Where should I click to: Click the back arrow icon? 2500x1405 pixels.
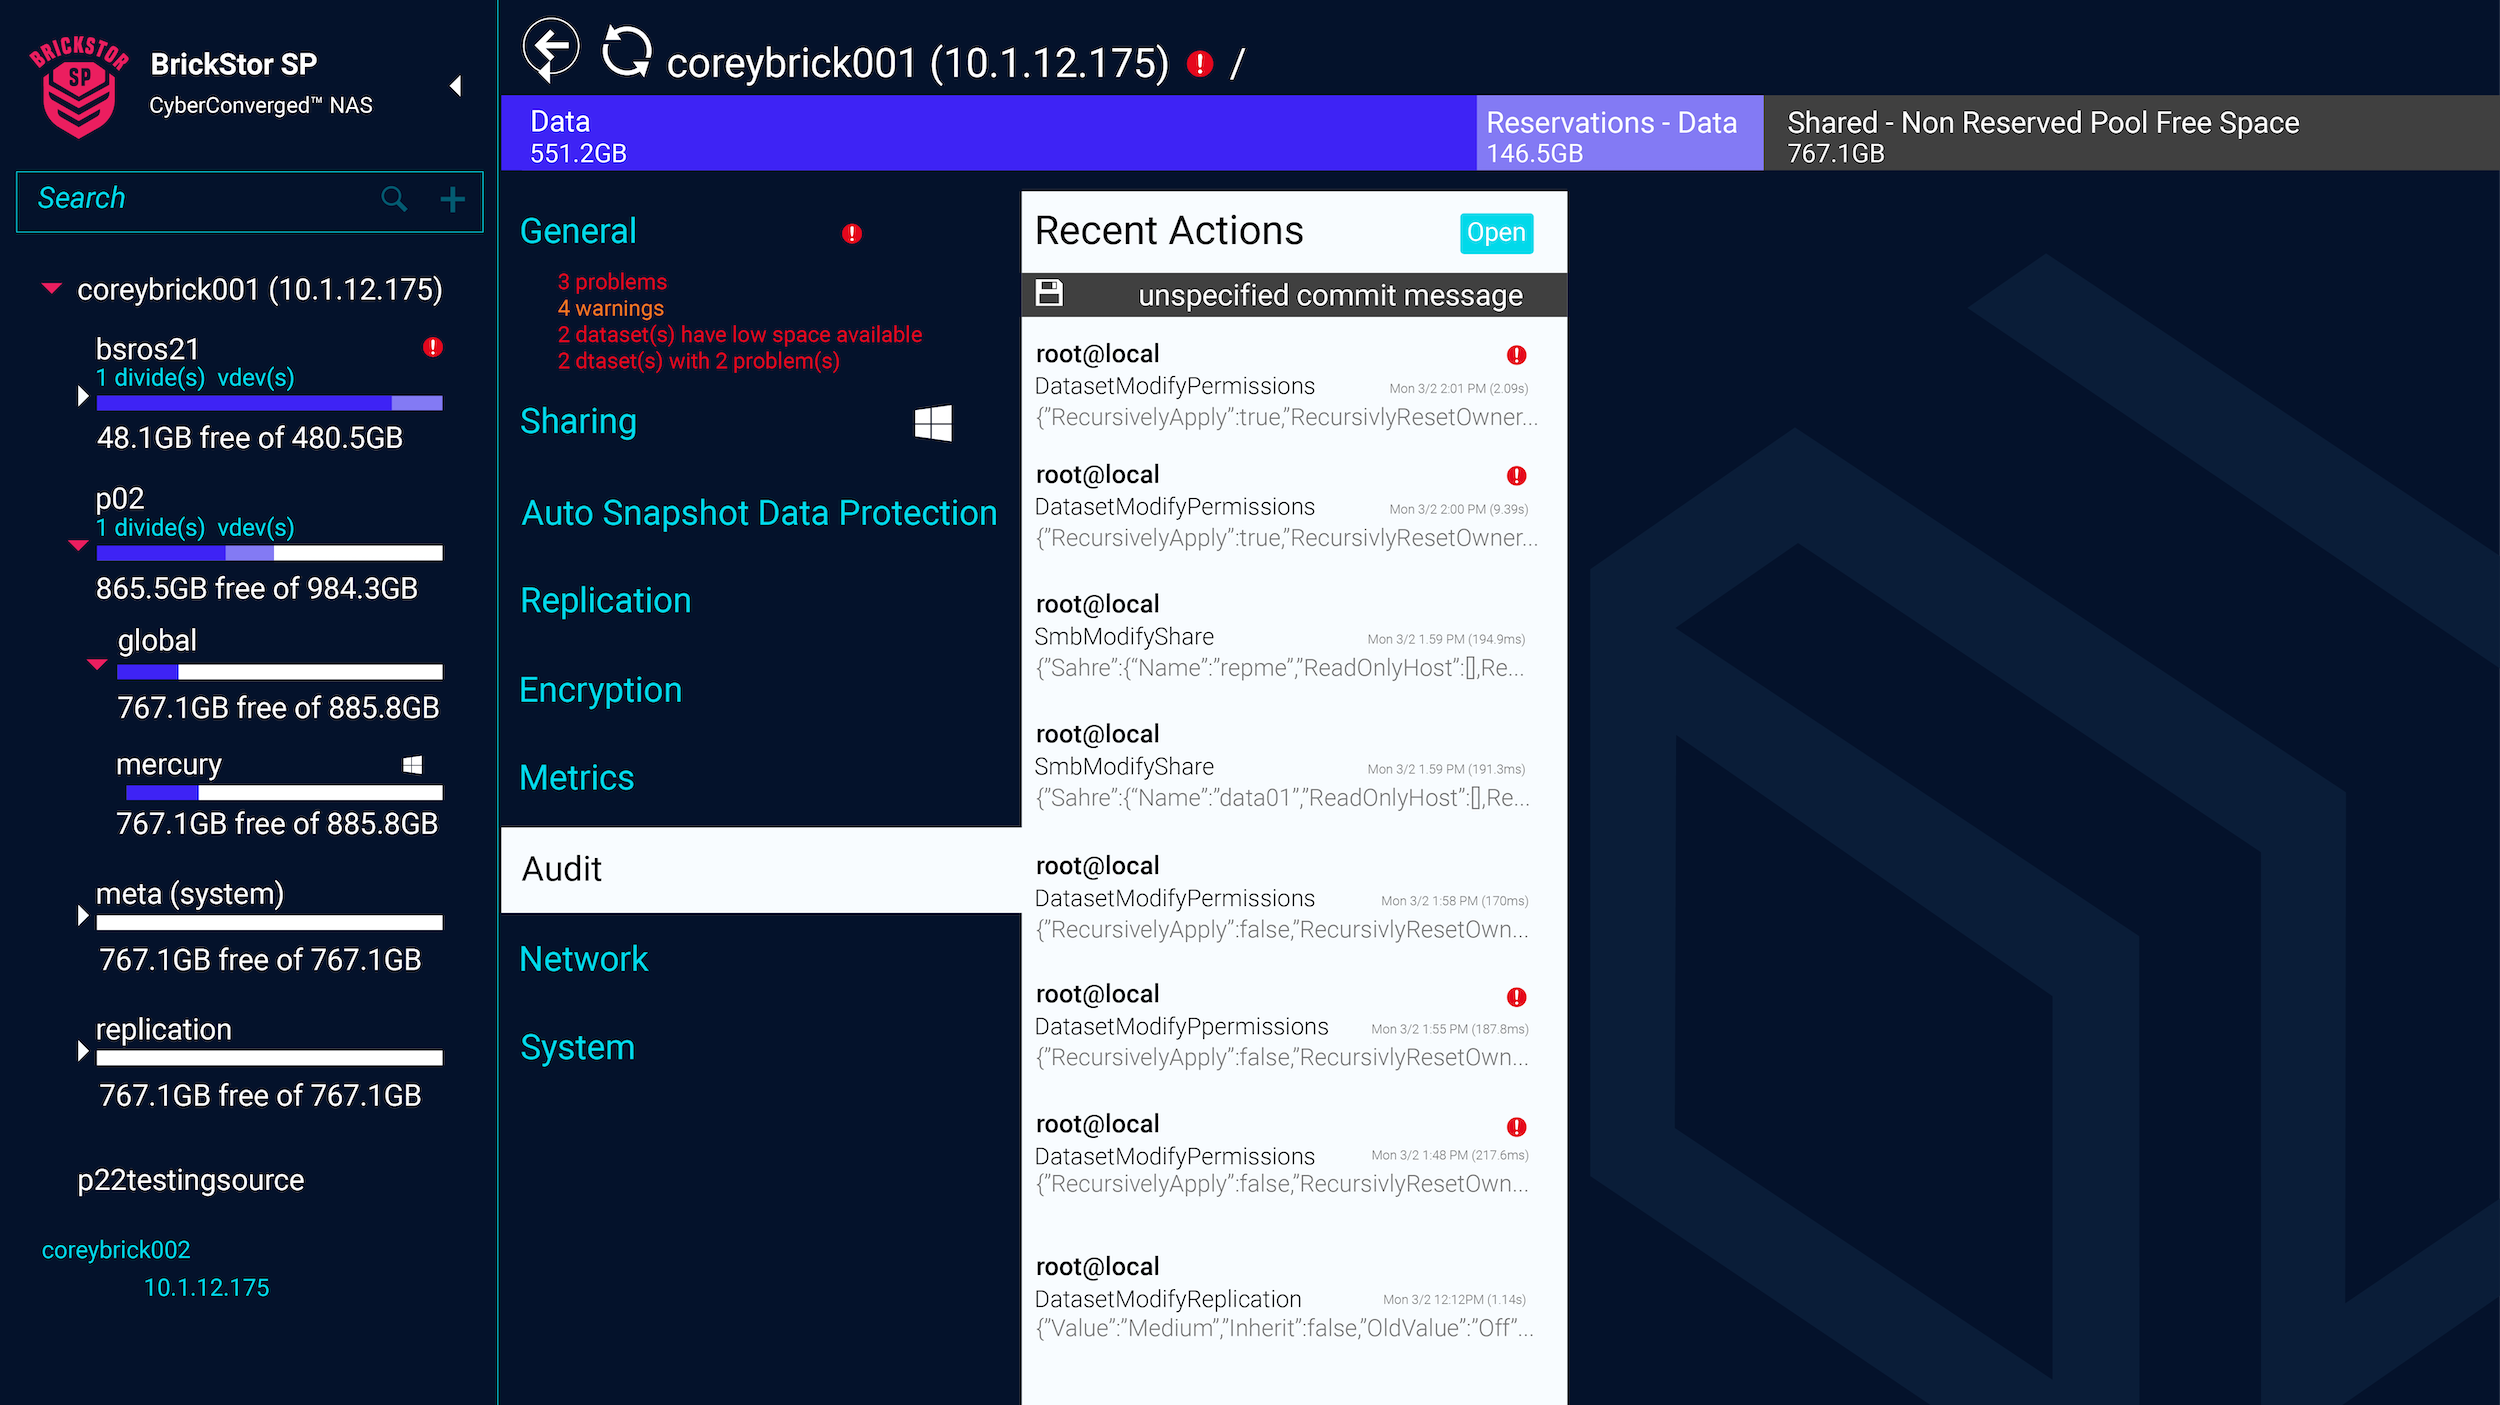click(x=551, y=48)
